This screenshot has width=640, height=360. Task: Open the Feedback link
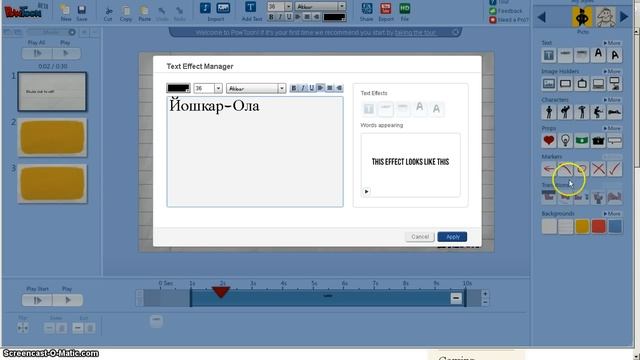(510, 11)
